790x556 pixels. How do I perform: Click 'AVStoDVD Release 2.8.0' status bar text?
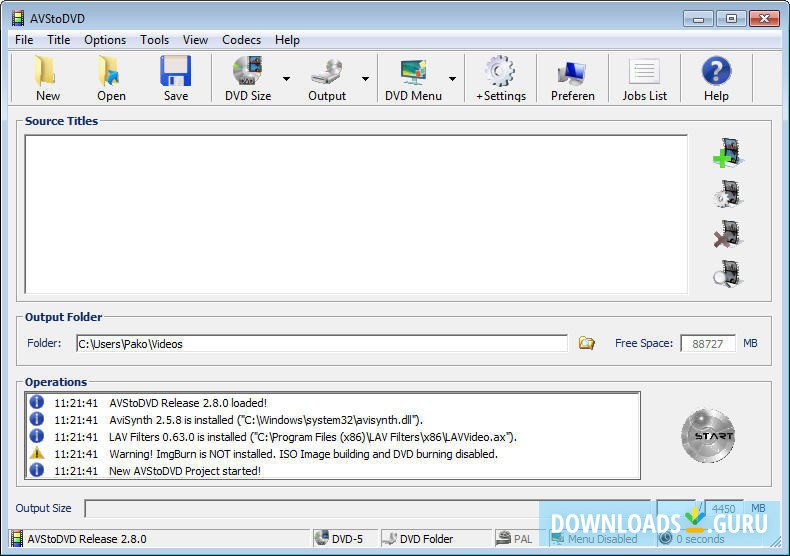pos(87,539)
